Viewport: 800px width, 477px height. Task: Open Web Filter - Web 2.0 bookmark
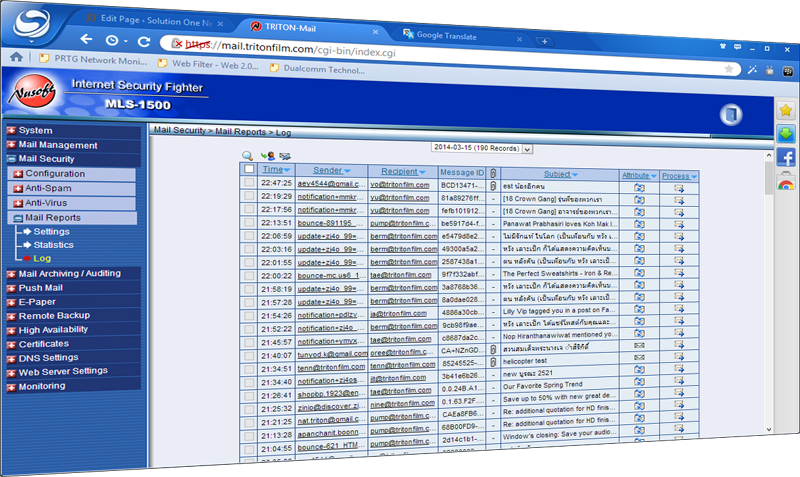208,64
